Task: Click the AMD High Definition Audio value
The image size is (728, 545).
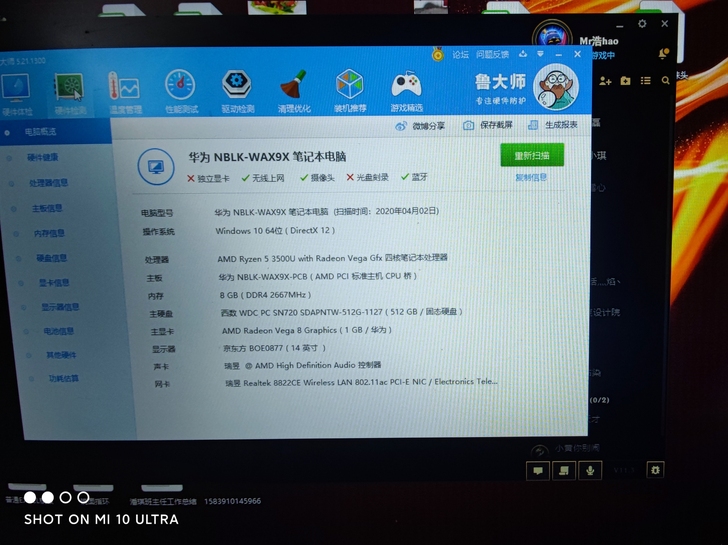Action: tap(302, 365)
